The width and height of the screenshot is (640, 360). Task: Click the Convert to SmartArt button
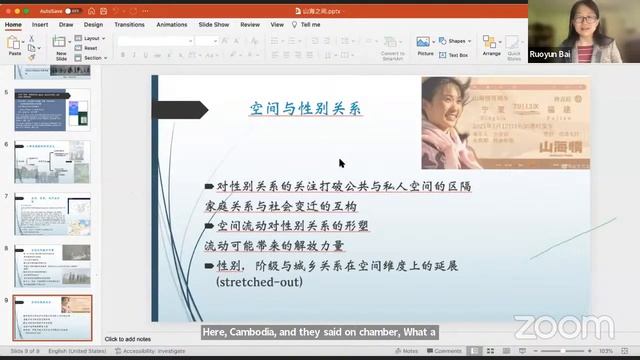[x=392, y=48]
